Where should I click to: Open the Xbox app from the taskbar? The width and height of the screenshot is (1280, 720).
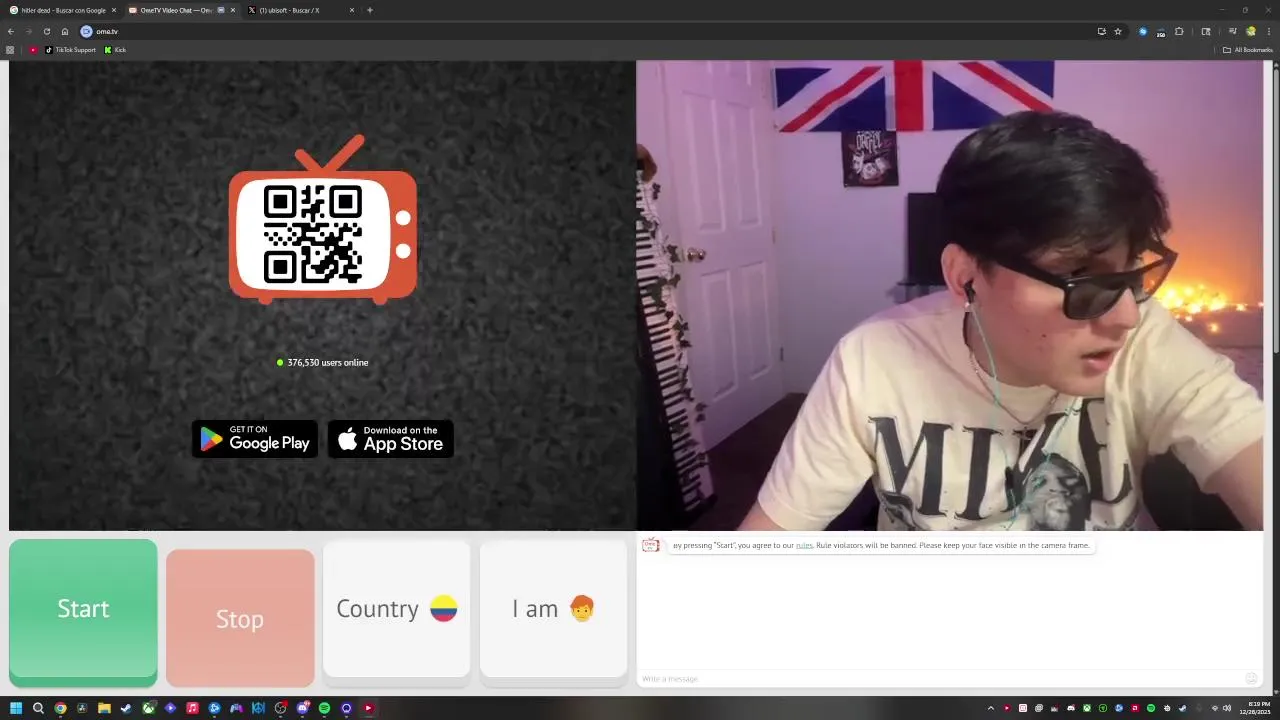(148, 708)
